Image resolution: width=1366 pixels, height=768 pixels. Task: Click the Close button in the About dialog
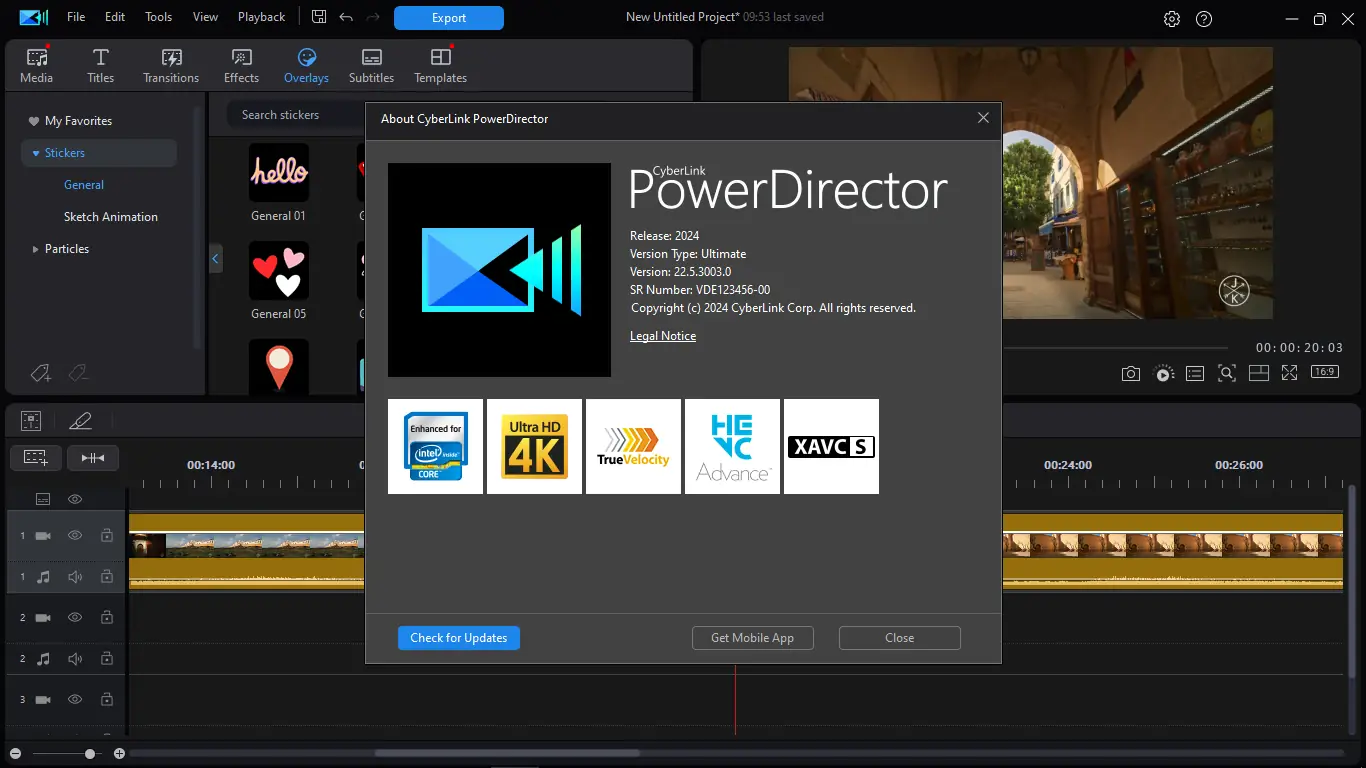[x=900, y=638]
